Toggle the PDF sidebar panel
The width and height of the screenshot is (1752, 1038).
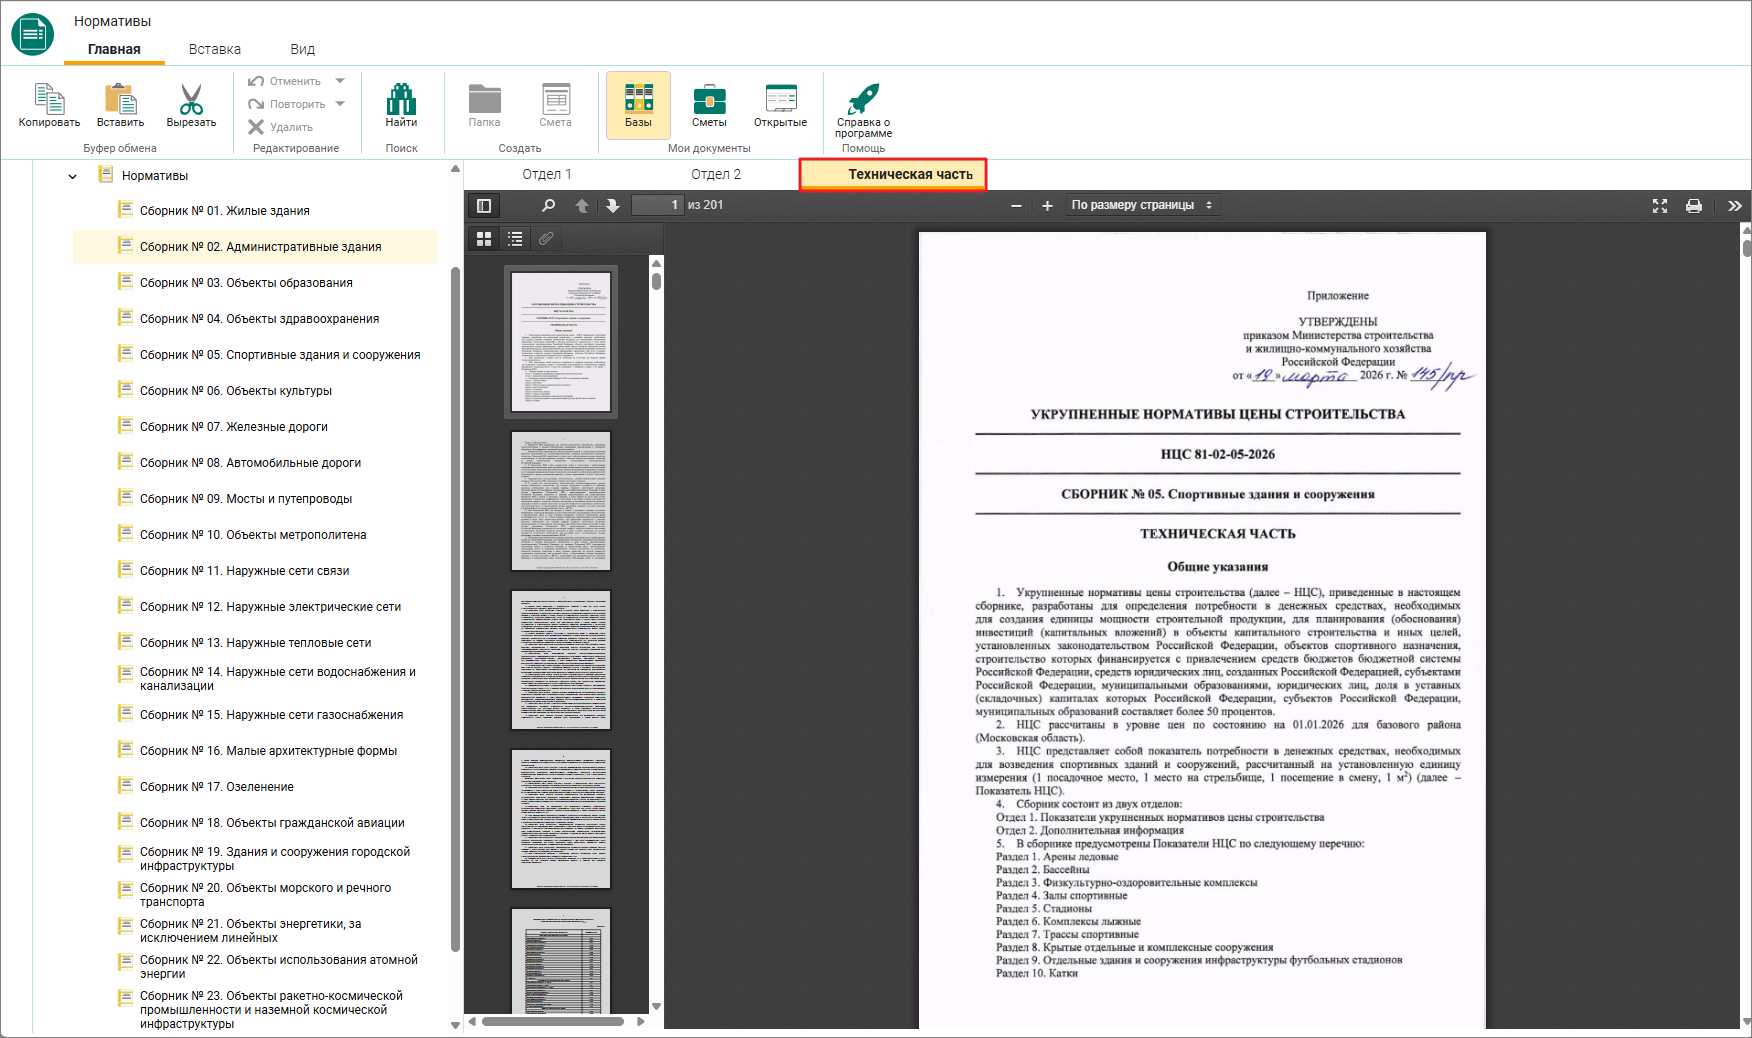click(484, 206)
